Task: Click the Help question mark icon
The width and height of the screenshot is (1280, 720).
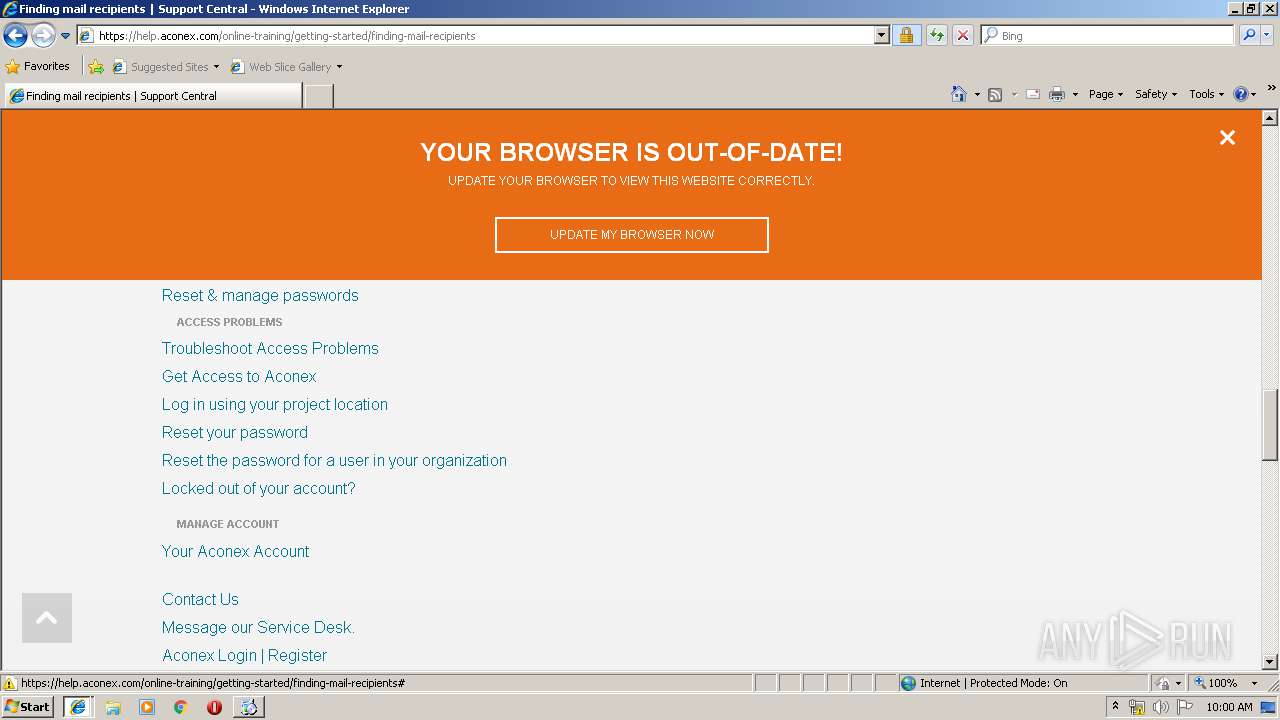Action: [x=1241, y=94]
